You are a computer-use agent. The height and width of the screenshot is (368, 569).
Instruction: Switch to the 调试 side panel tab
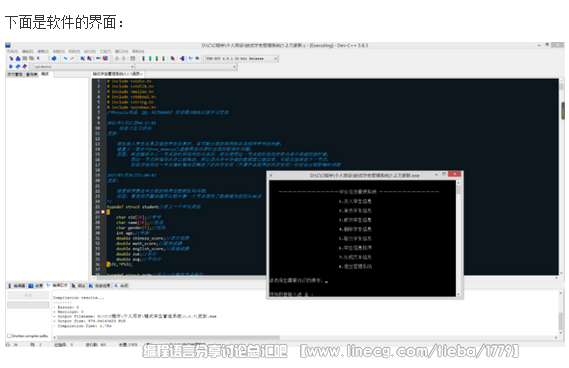[45, 74]
